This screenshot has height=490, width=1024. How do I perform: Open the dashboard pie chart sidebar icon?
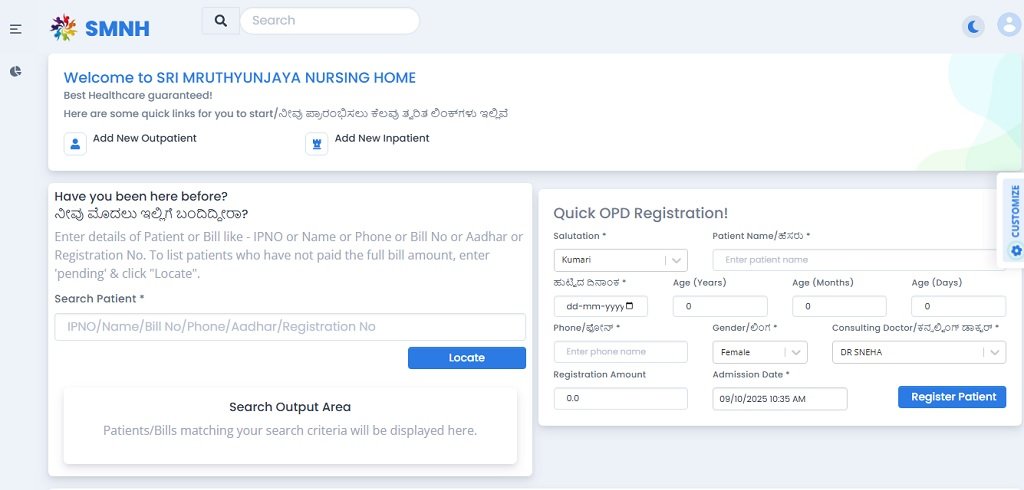pos(16,71)
